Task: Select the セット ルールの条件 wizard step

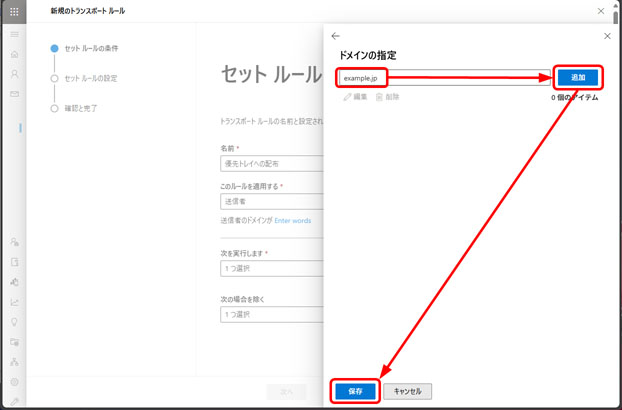Action: point(84,48)
